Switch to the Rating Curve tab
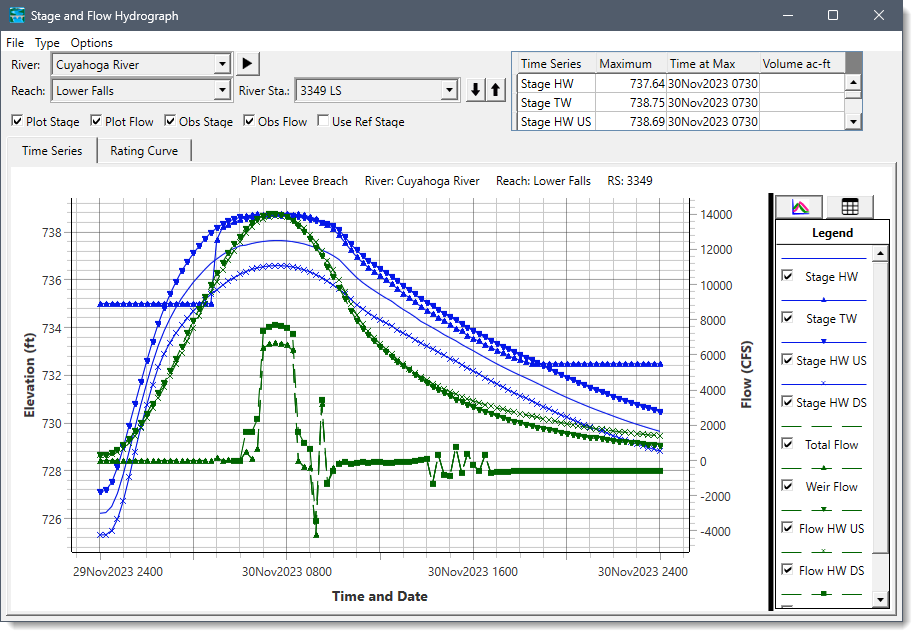The width and height of the screenshot is (918, 637). point(144,150)
